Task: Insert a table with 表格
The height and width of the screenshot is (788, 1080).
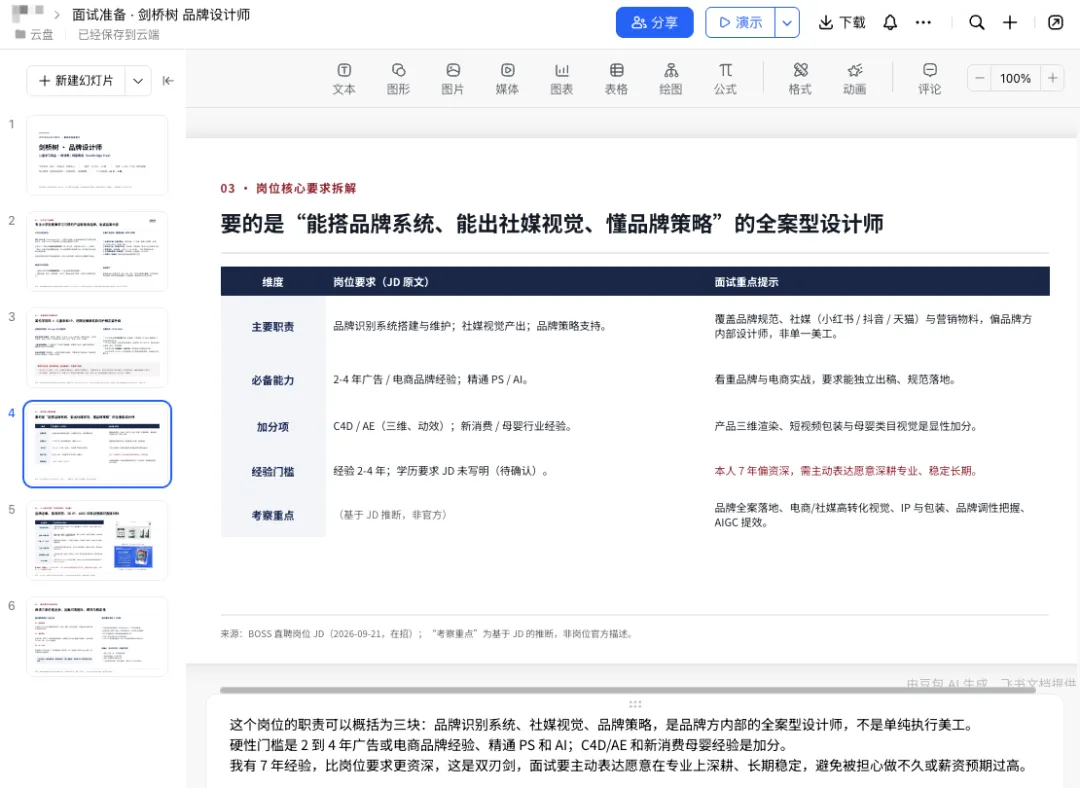Action: click(616, 79)
